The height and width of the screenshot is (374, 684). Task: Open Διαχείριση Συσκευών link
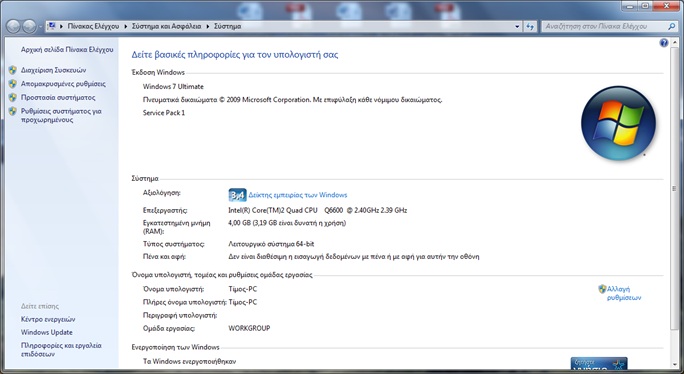point(54,70)
